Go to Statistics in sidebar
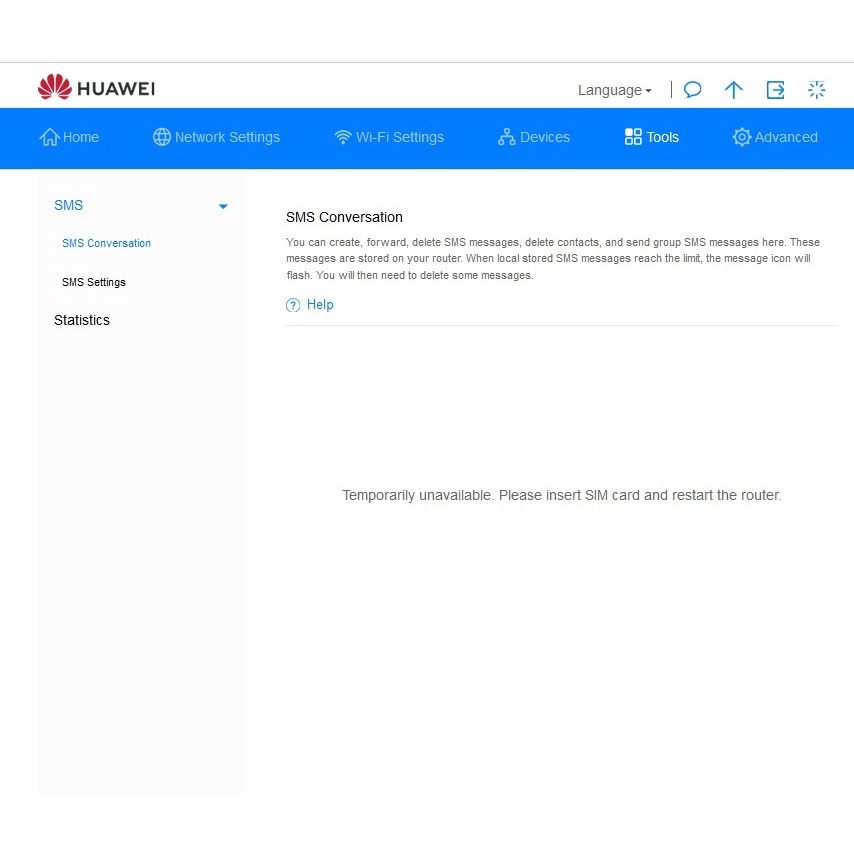854x854 pixels. click(82, 320)
